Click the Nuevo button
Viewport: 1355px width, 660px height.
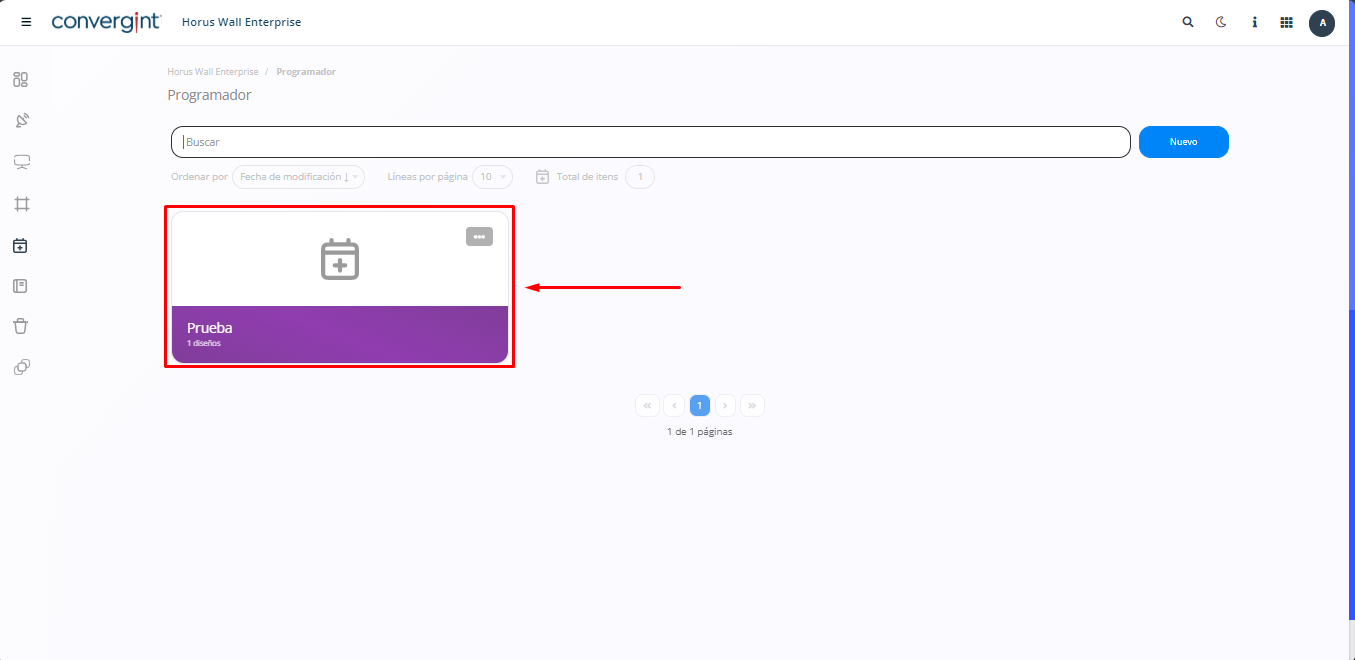coord(1183,142)
